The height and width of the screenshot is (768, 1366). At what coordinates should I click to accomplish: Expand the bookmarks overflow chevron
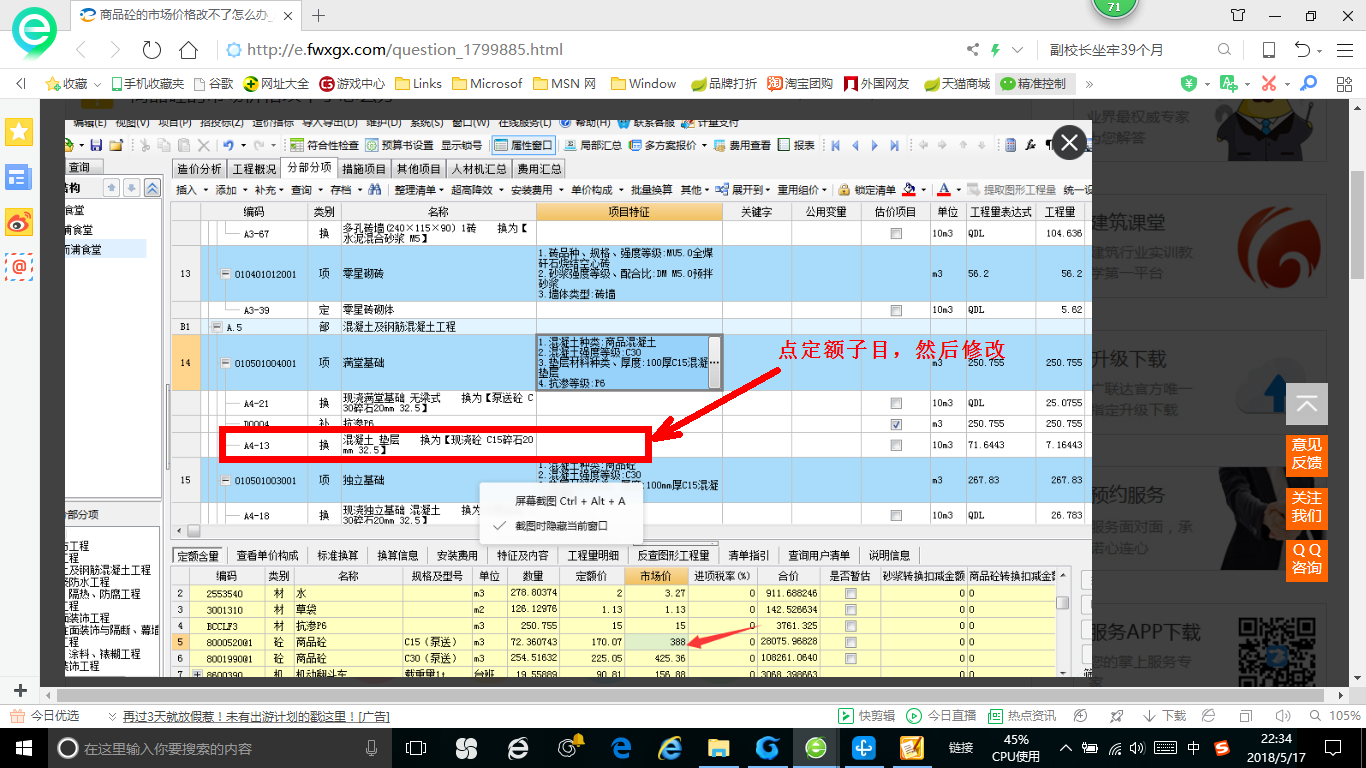tap(1089, 84)
